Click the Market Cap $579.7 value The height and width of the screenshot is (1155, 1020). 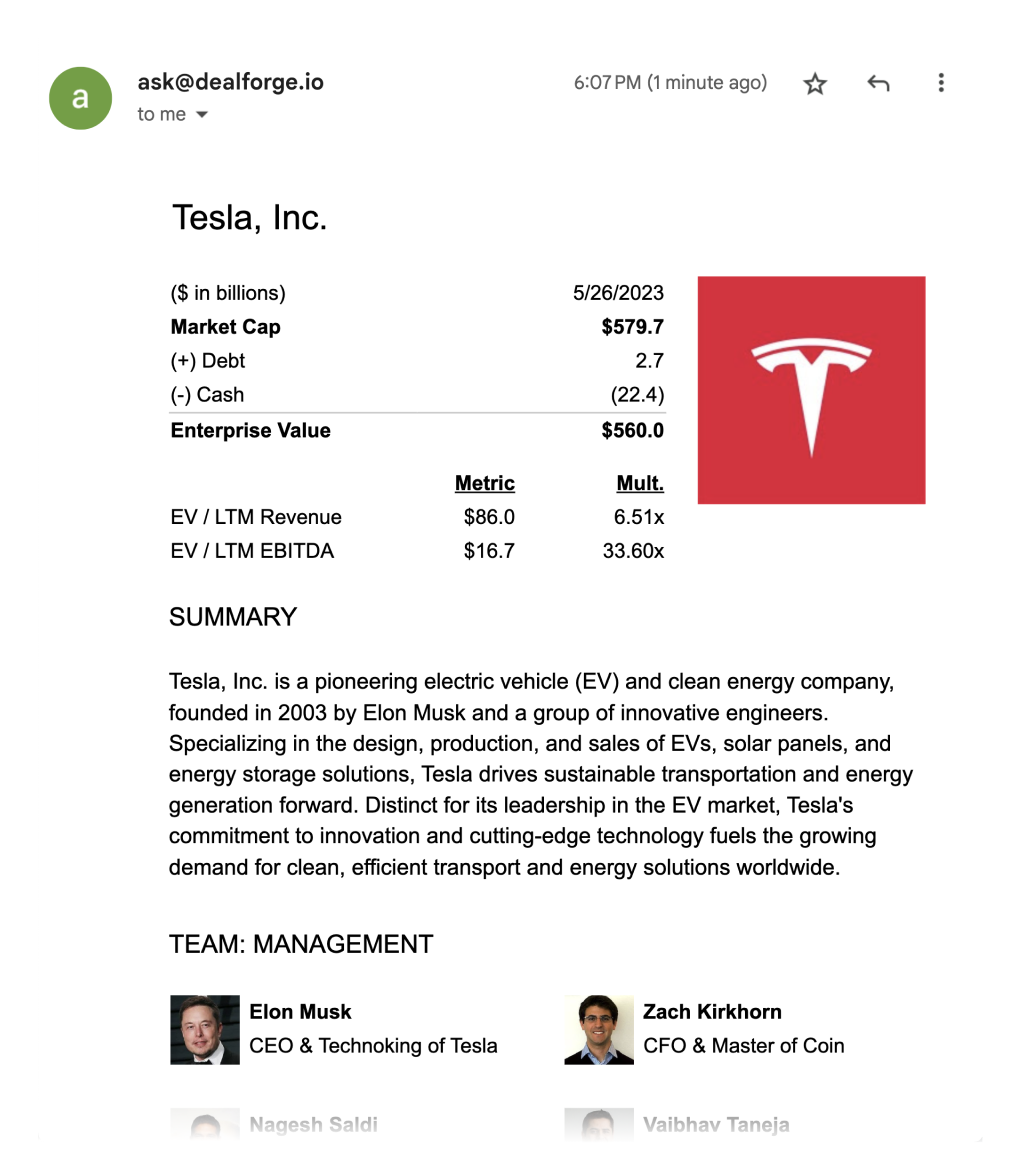point(633,327)
